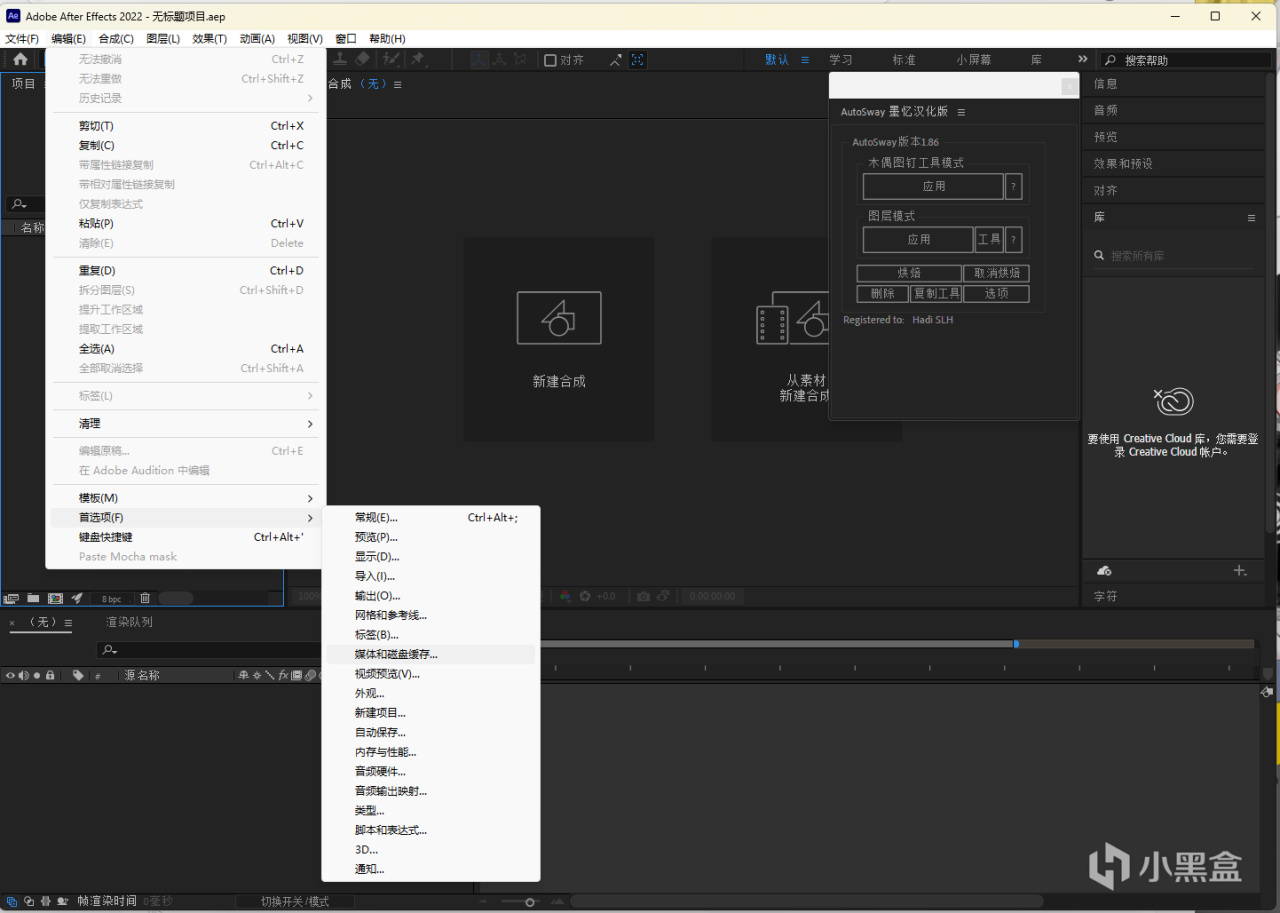This screenshot has height=913, width=1280.
Task: Add library item with plus icon
Action: click(x=1240, y=571)
